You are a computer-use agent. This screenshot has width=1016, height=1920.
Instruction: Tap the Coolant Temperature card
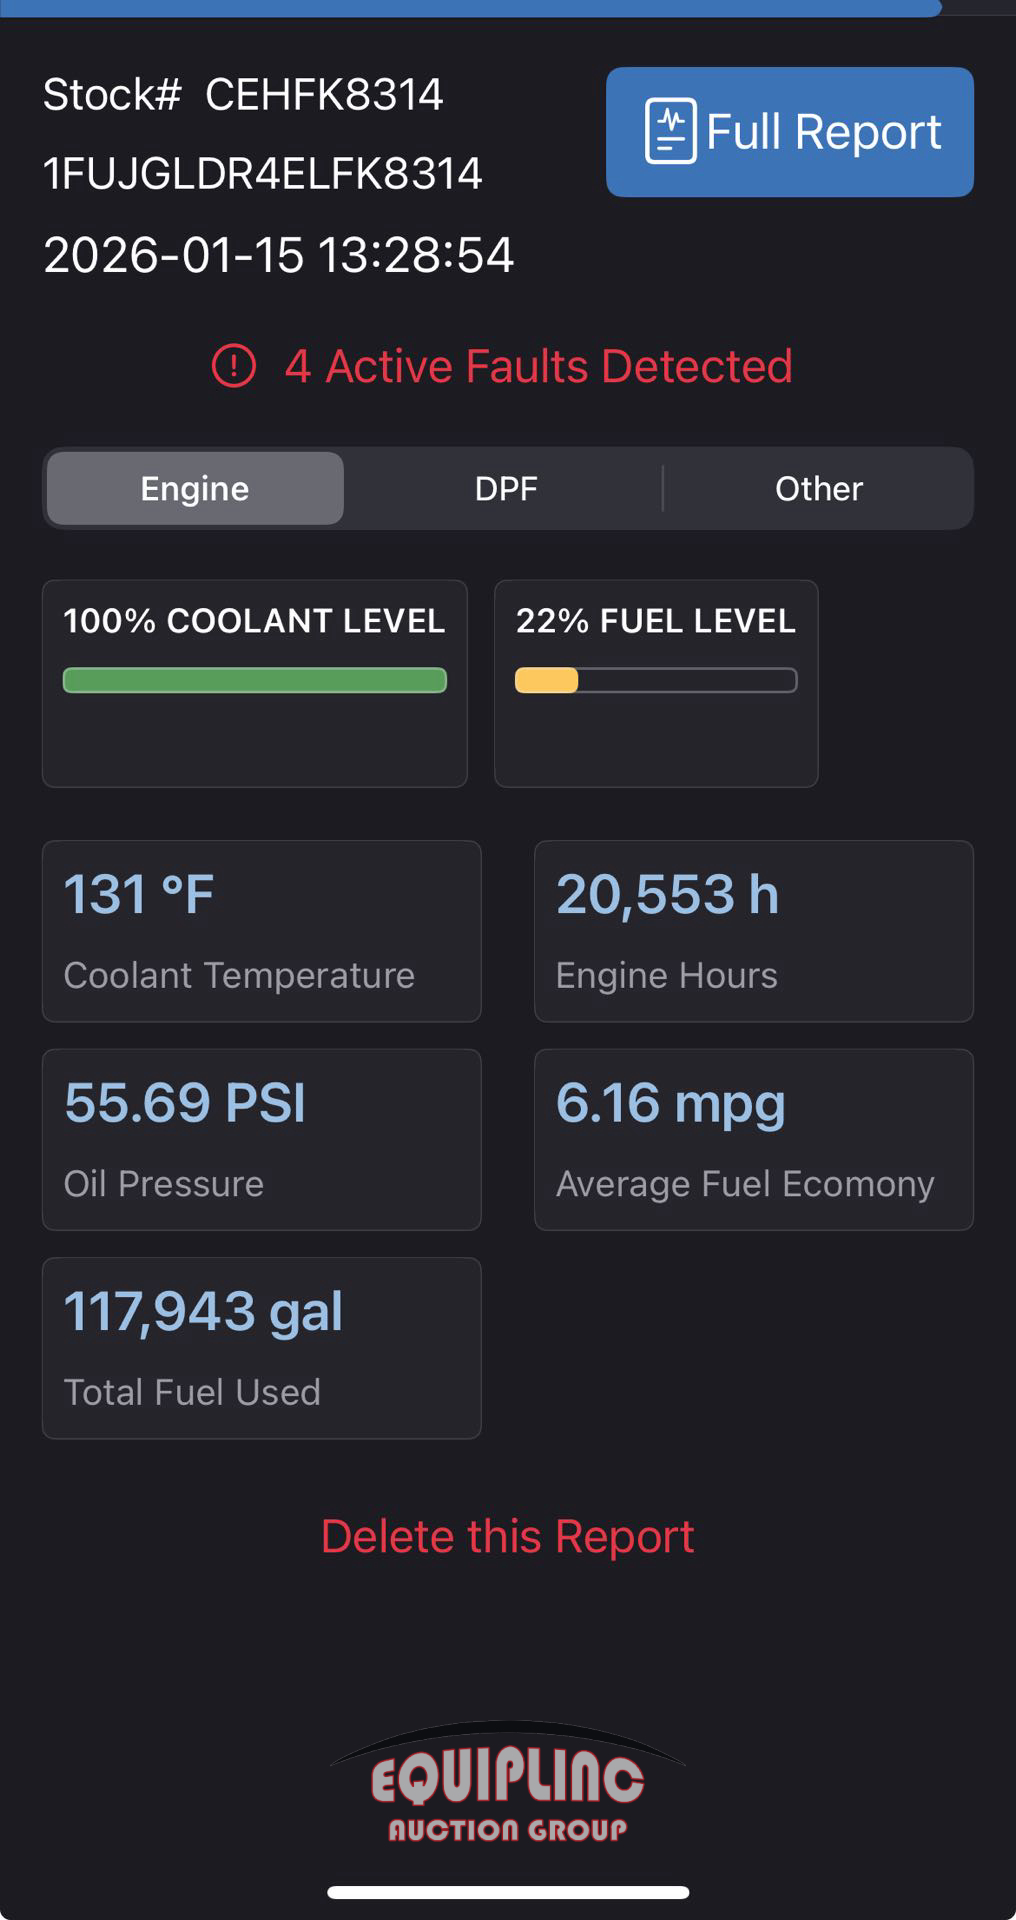click(261, 931)
